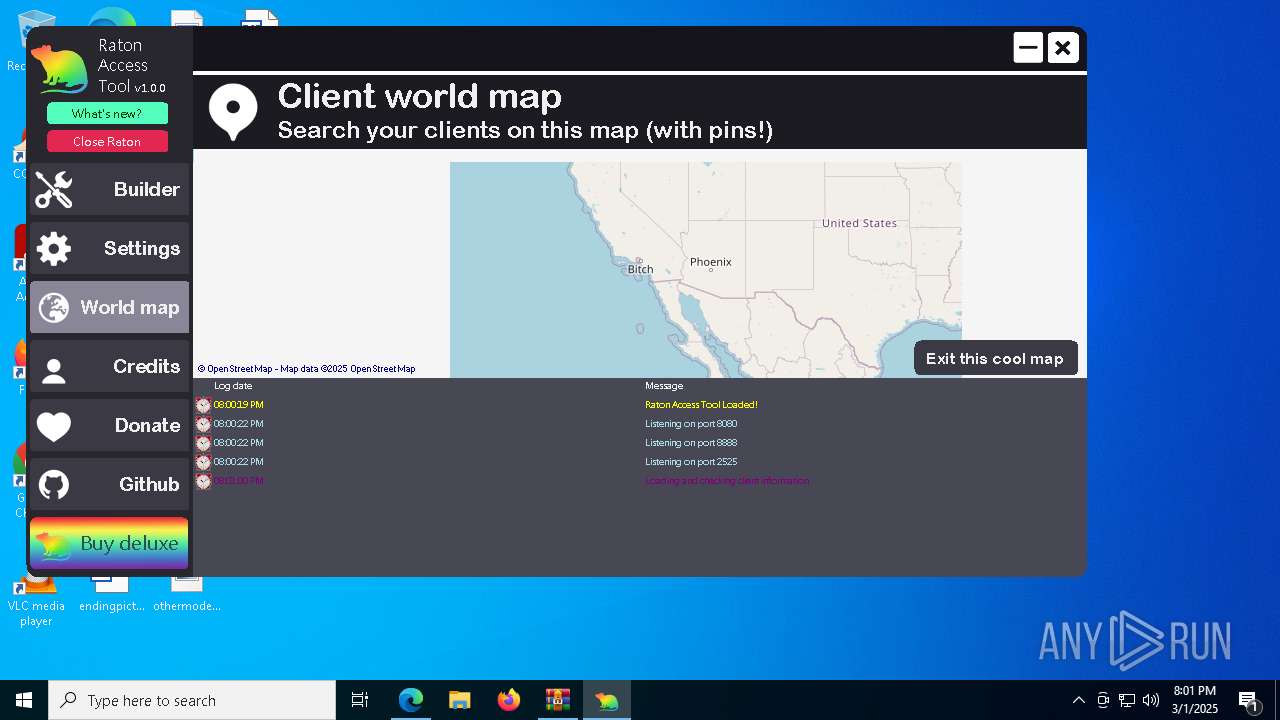Open the network status tray icon
This screenshot has width=1280, height=720.
1127,700
